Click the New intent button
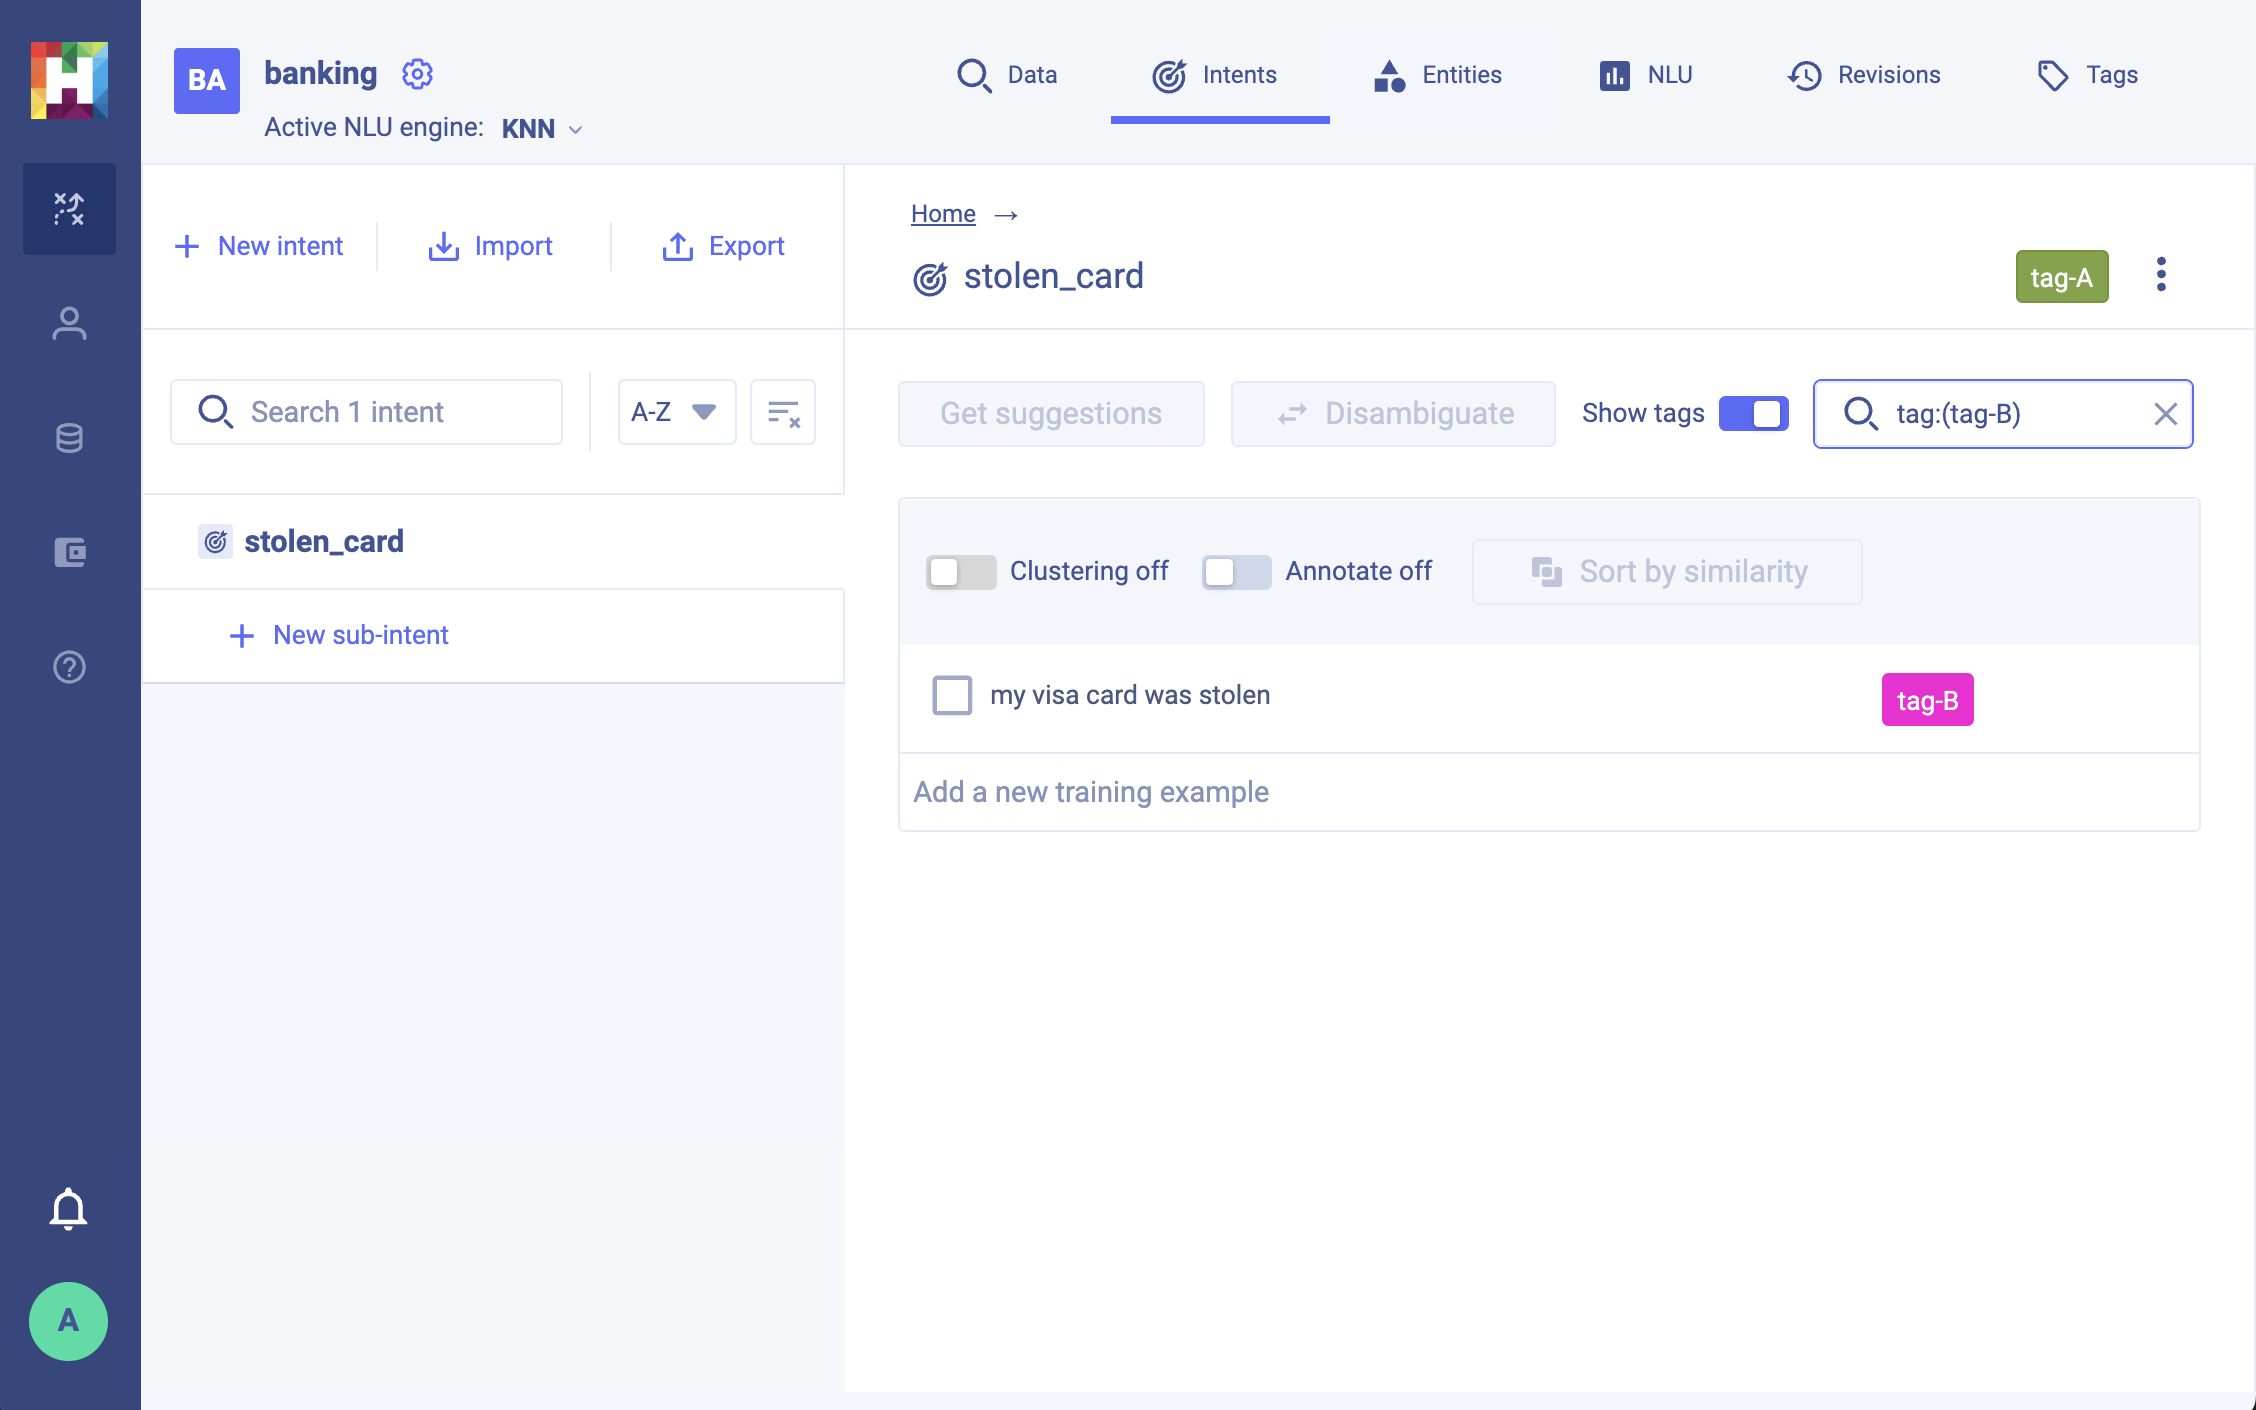The width and height of the screenshot is (2256, 1410). [x=259, y=246]
